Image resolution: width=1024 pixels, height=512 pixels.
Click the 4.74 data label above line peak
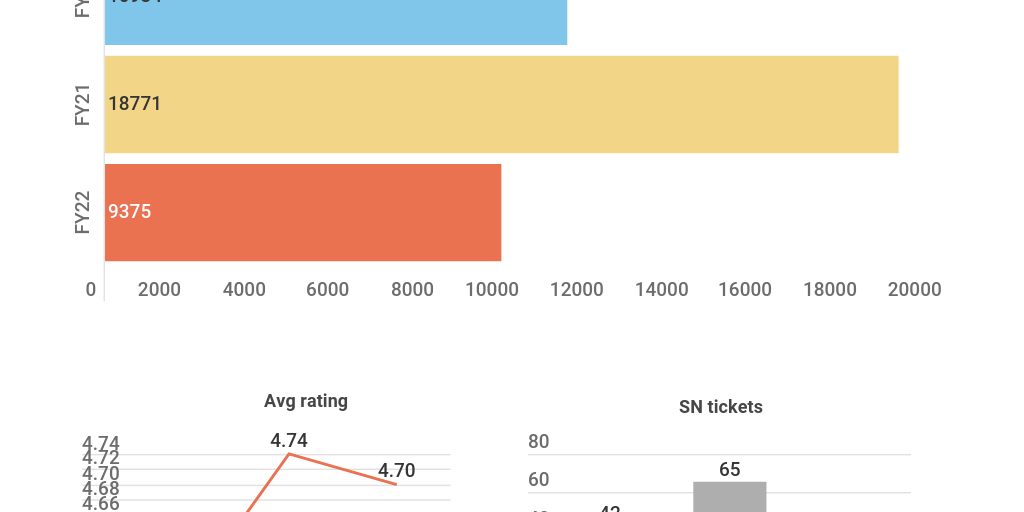pos(289,440)
